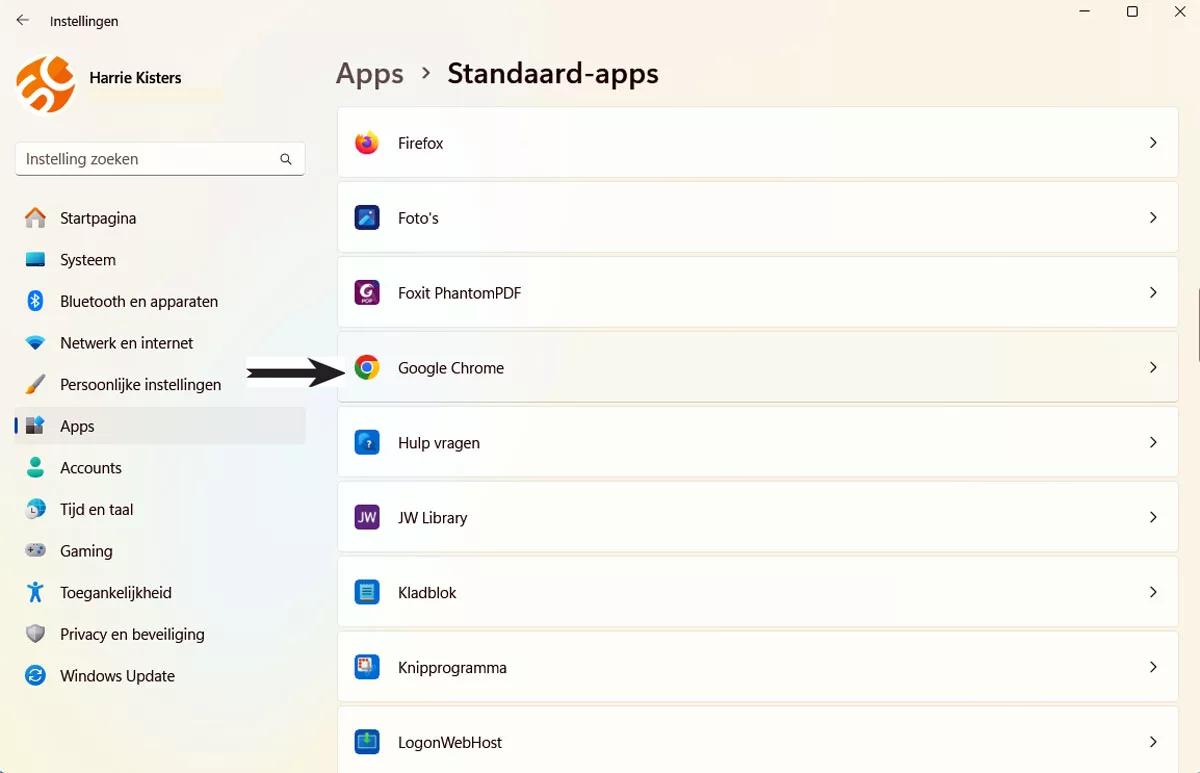Click the Privacy shield icon
1200x773 pixels.
point(35,635)
